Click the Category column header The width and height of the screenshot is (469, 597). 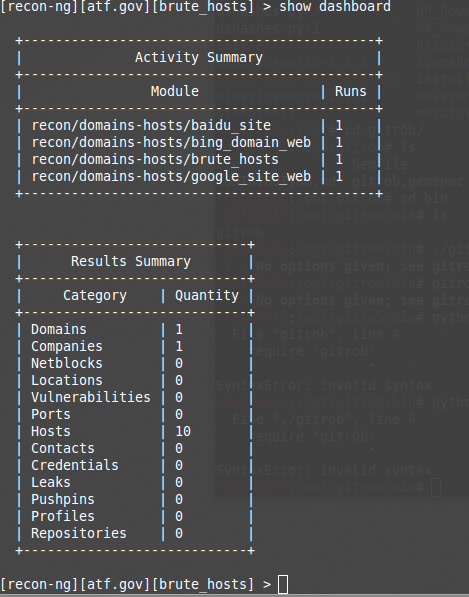95,296
